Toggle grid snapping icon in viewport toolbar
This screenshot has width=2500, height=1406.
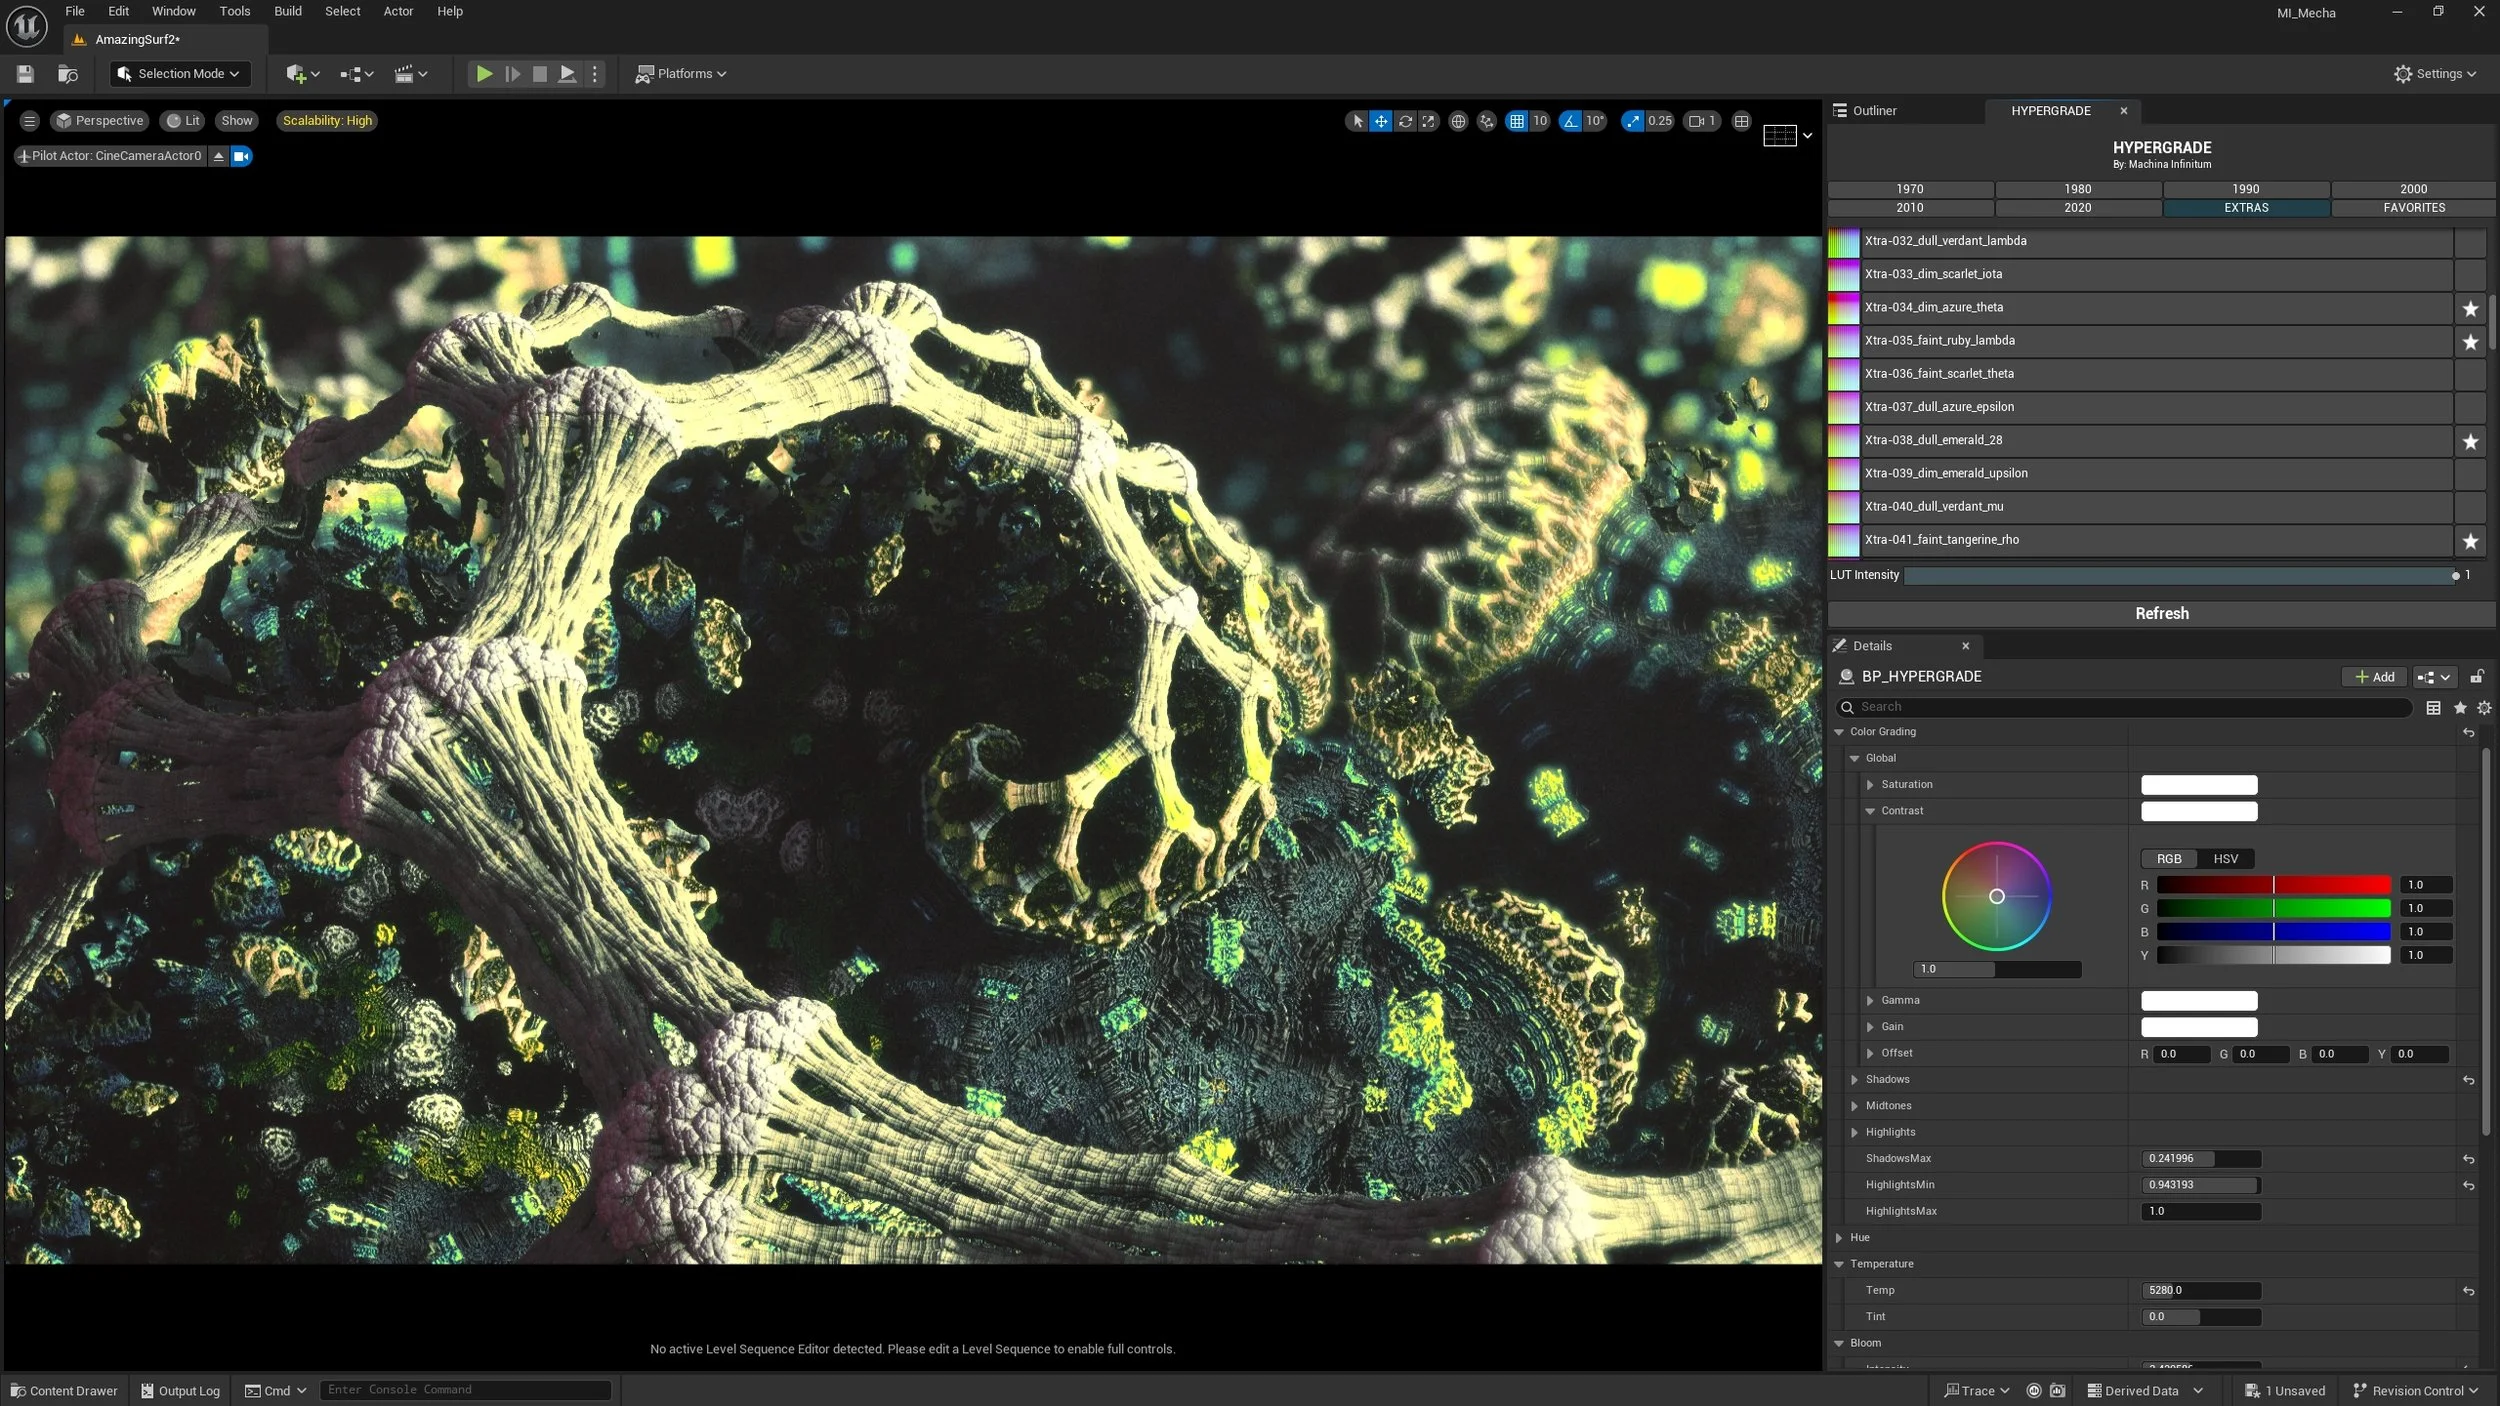(1517, 121)
